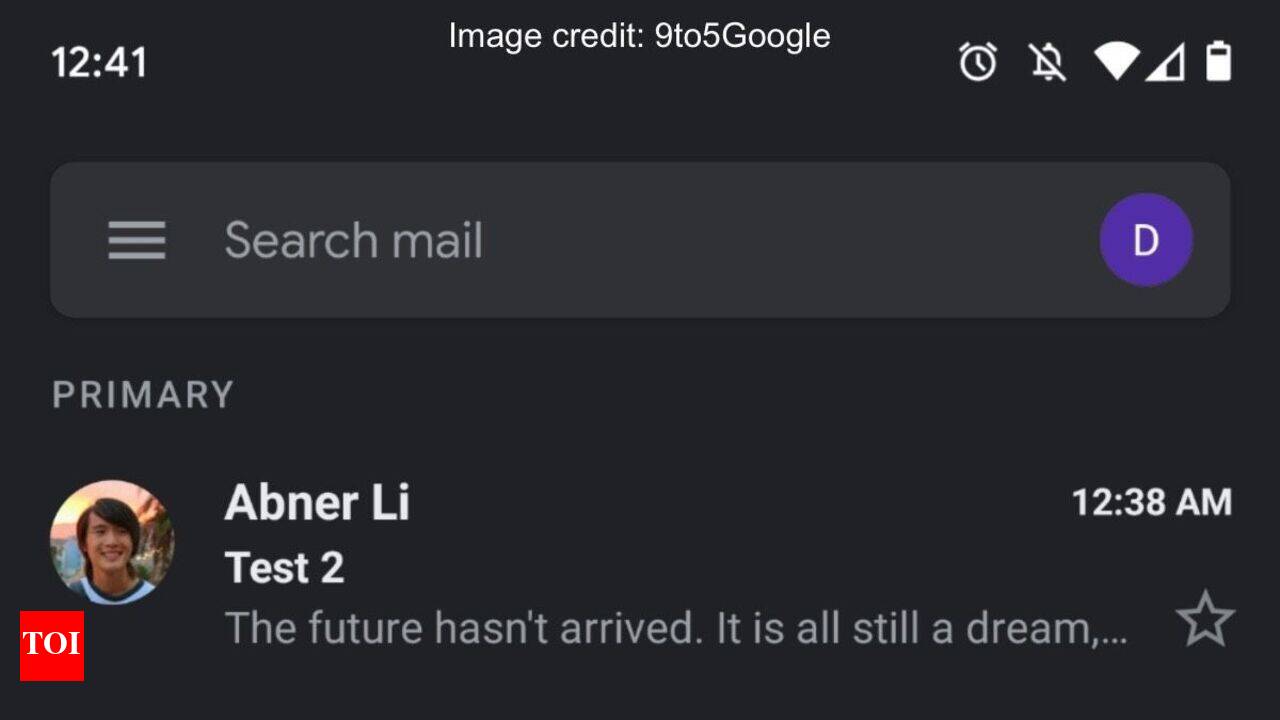Tap the muted notifications bell icon

click(x=1047, y=63)
